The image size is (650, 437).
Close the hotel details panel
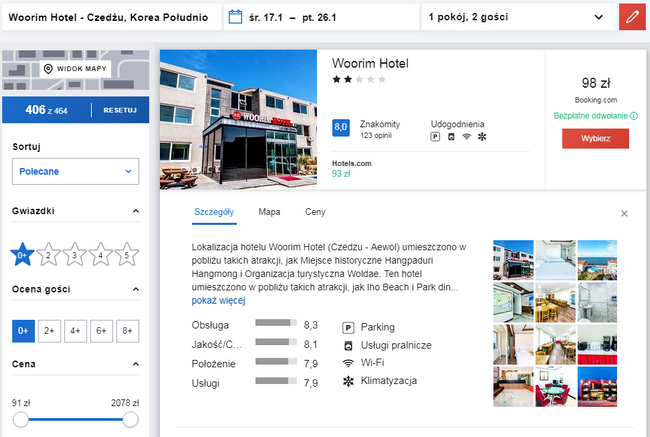(624, 214)
